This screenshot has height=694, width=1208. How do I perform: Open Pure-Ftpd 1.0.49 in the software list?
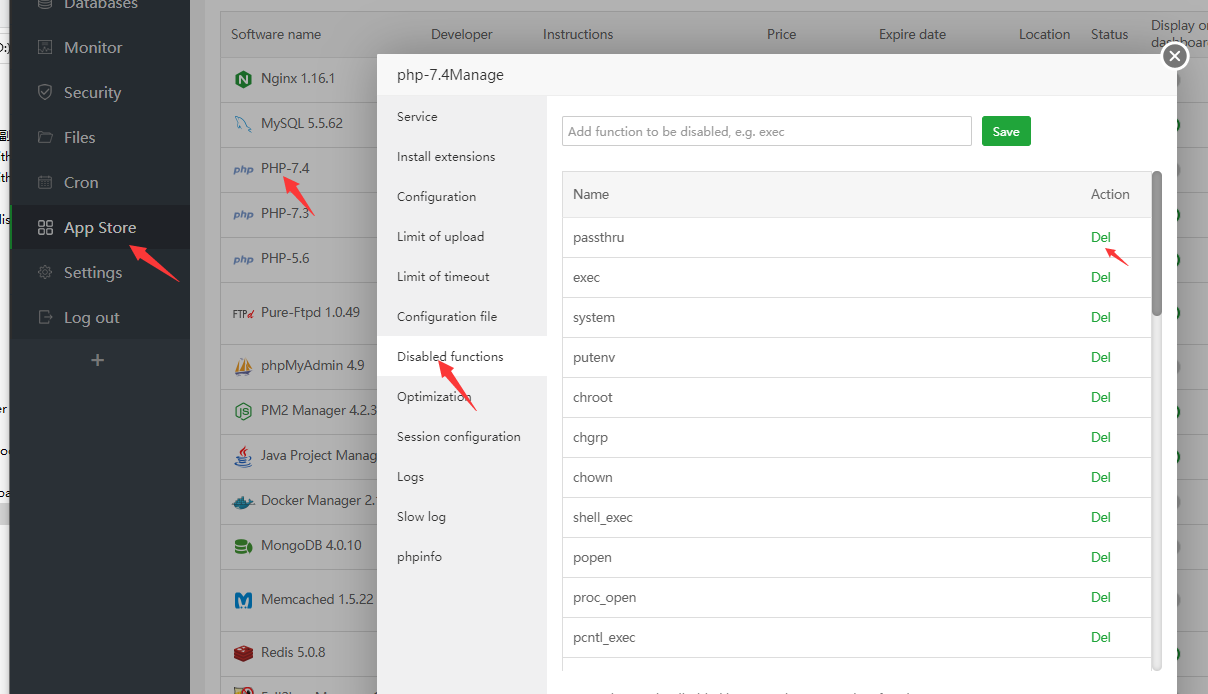click(x=310, y=312)
